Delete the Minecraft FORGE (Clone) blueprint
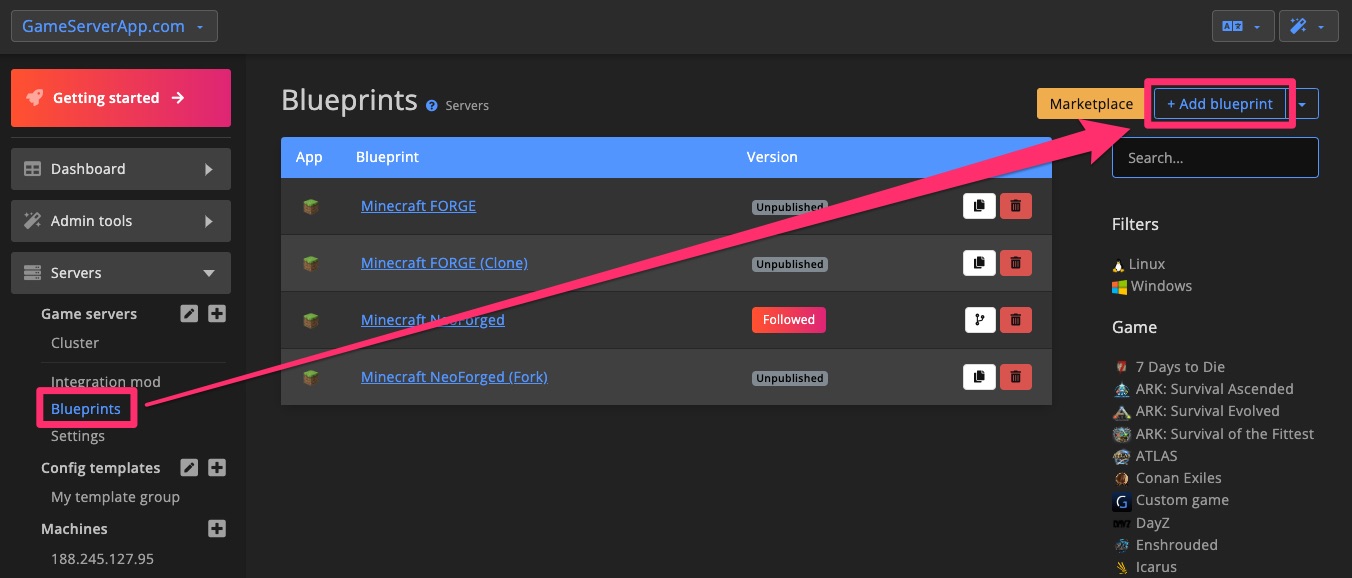 tap(1015, 263)
